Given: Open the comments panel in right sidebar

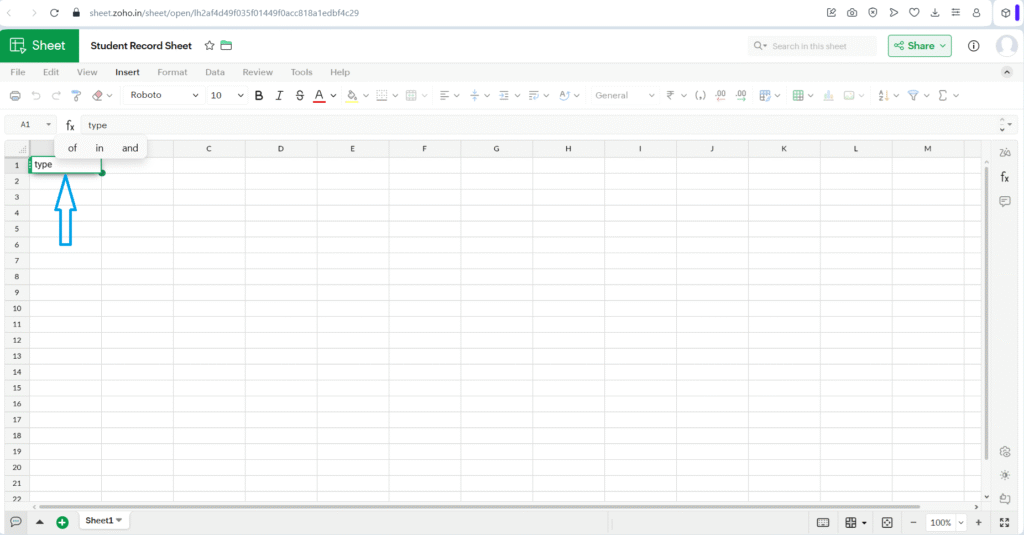Looking at the screenshot, I should pyautogui.click(x=1005, y=202).
